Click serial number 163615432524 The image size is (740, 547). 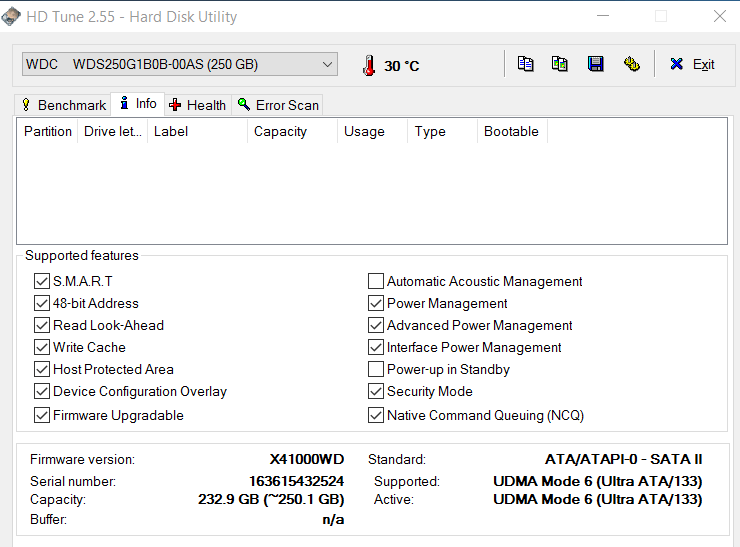pos(296,481)
